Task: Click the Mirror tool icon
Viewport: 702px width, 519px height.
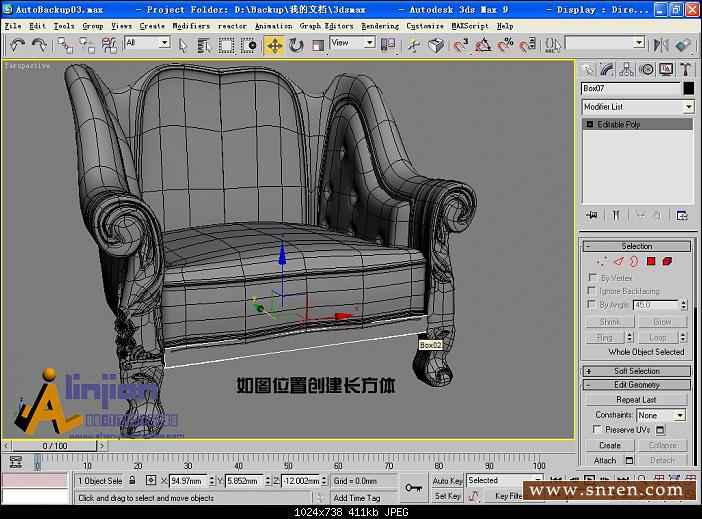Action: click(661, 45)
